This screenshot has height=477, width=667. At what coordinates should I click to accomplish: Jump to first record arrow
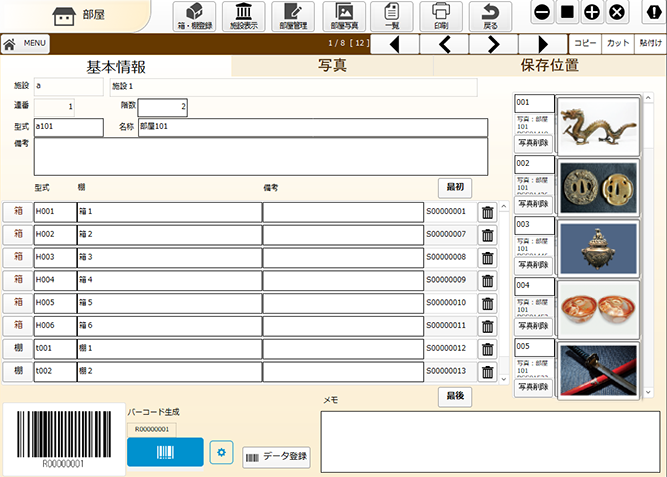point(394,44)
